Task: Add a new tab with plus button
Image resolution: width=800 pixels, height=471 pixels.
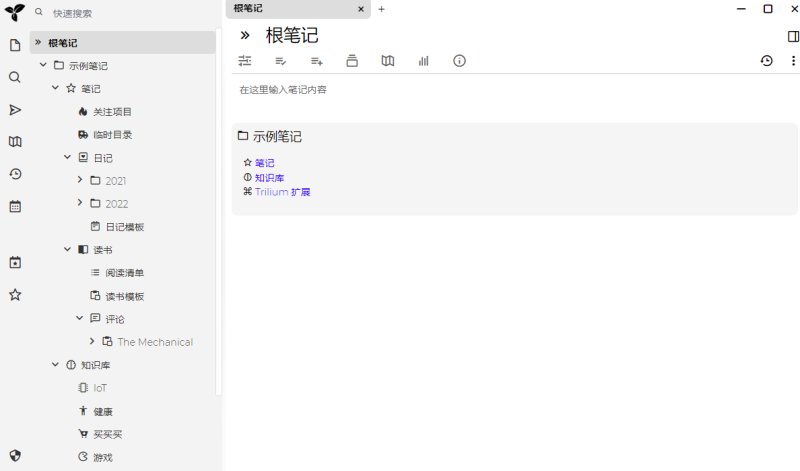Action: pyautogui.click(x=381, y=9)
